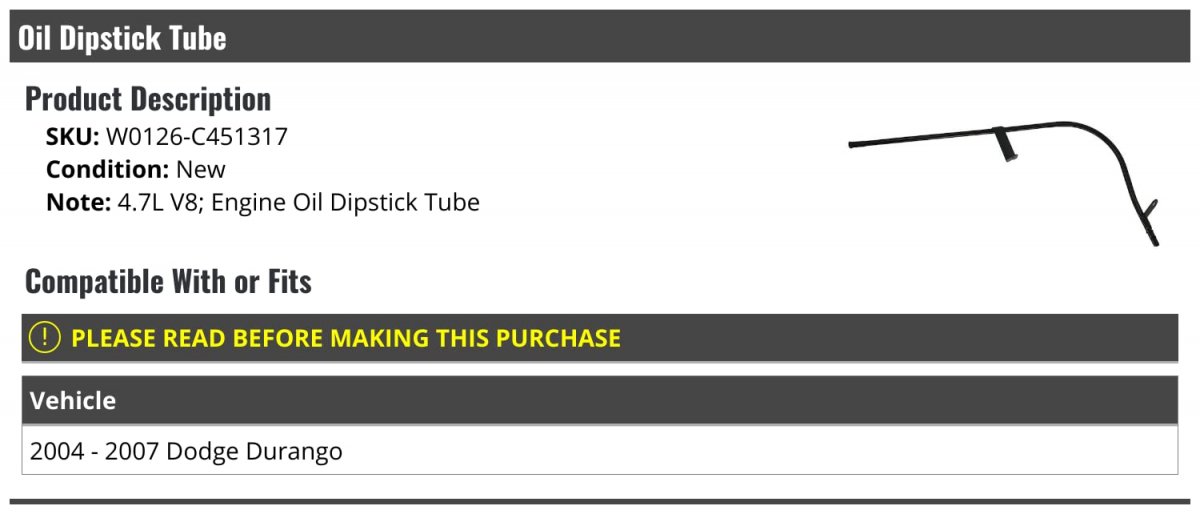Click the "Oil Dipstick Tube" title bar
This screenshot has width=1200, height=514.
click(600, 37)
